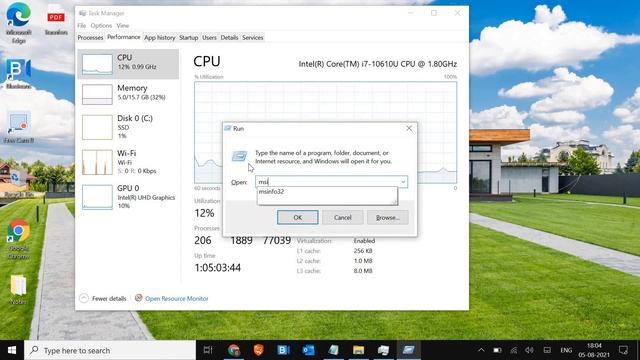Open the Free Cam 8 desktop shortcut

point(18,127)
